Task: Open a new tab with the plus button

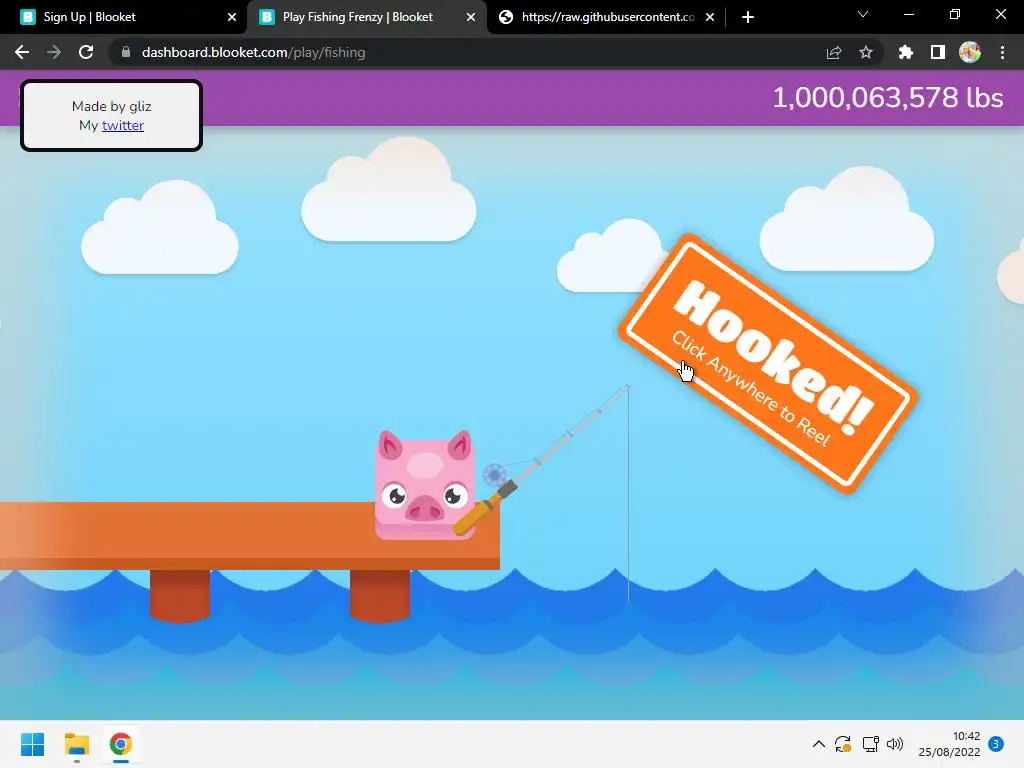Action: click(748, 17)
